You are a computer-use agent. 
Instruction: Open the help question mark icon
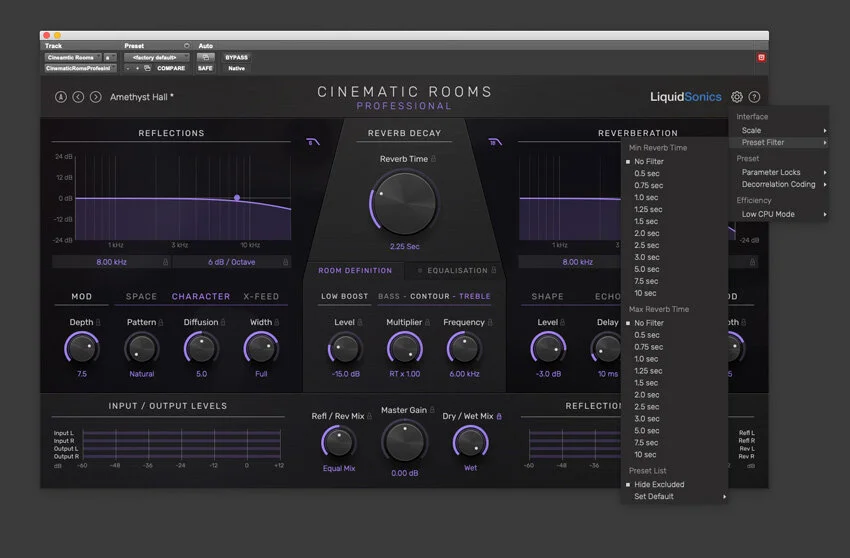[x=754, y=97]
